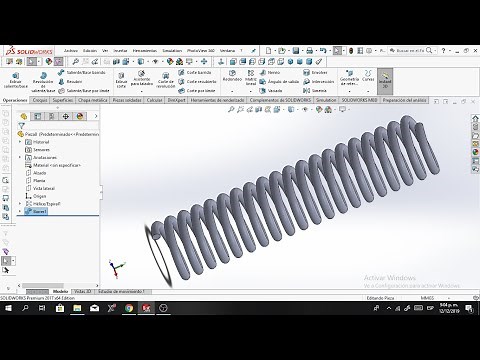Open the PropertyManager tab icon
Screen dimensions: 480x360
(x=37, y=116)
